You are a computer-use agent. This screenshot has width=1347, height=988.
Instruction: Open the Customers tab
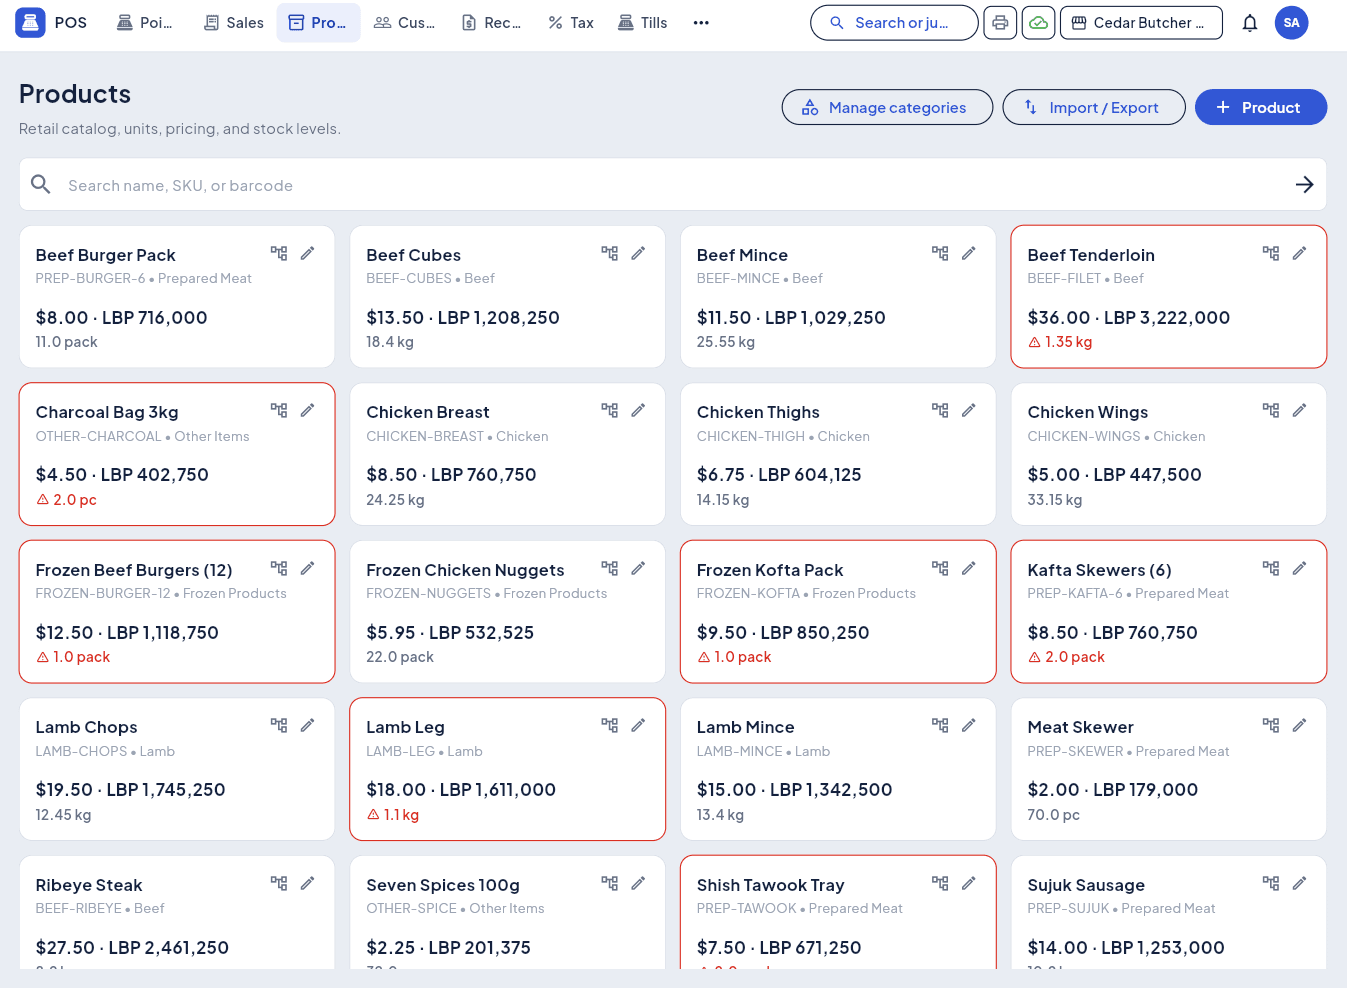pos(404,22)
